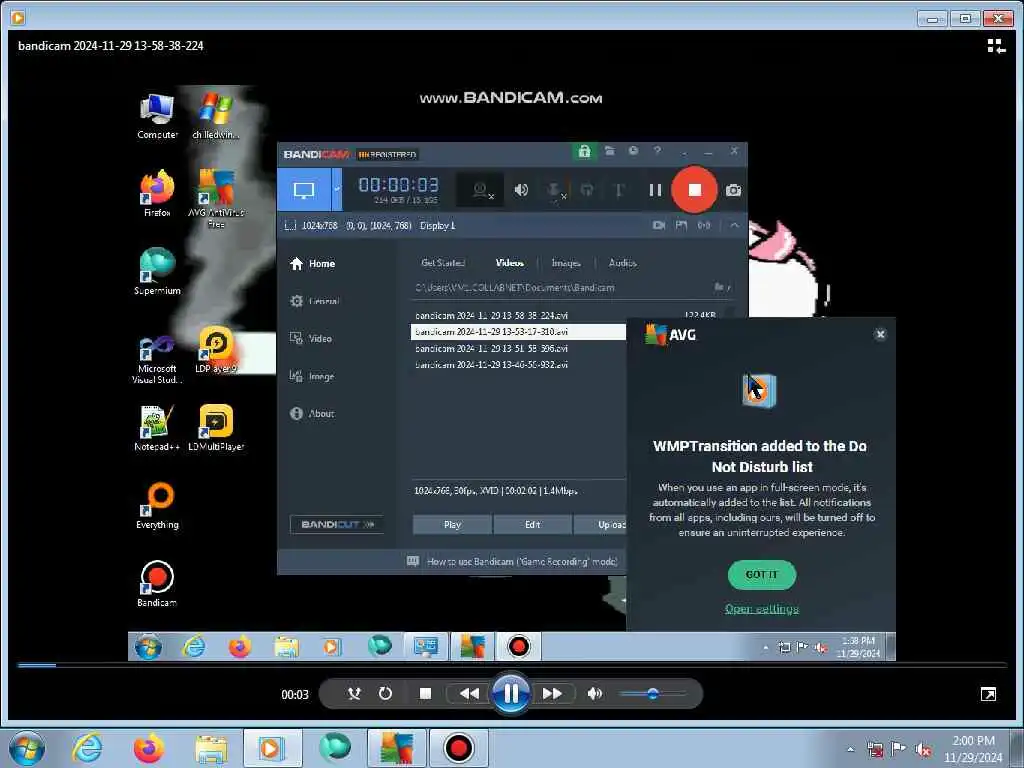Skip forward with the fast-forward button

tap(552, 694)
